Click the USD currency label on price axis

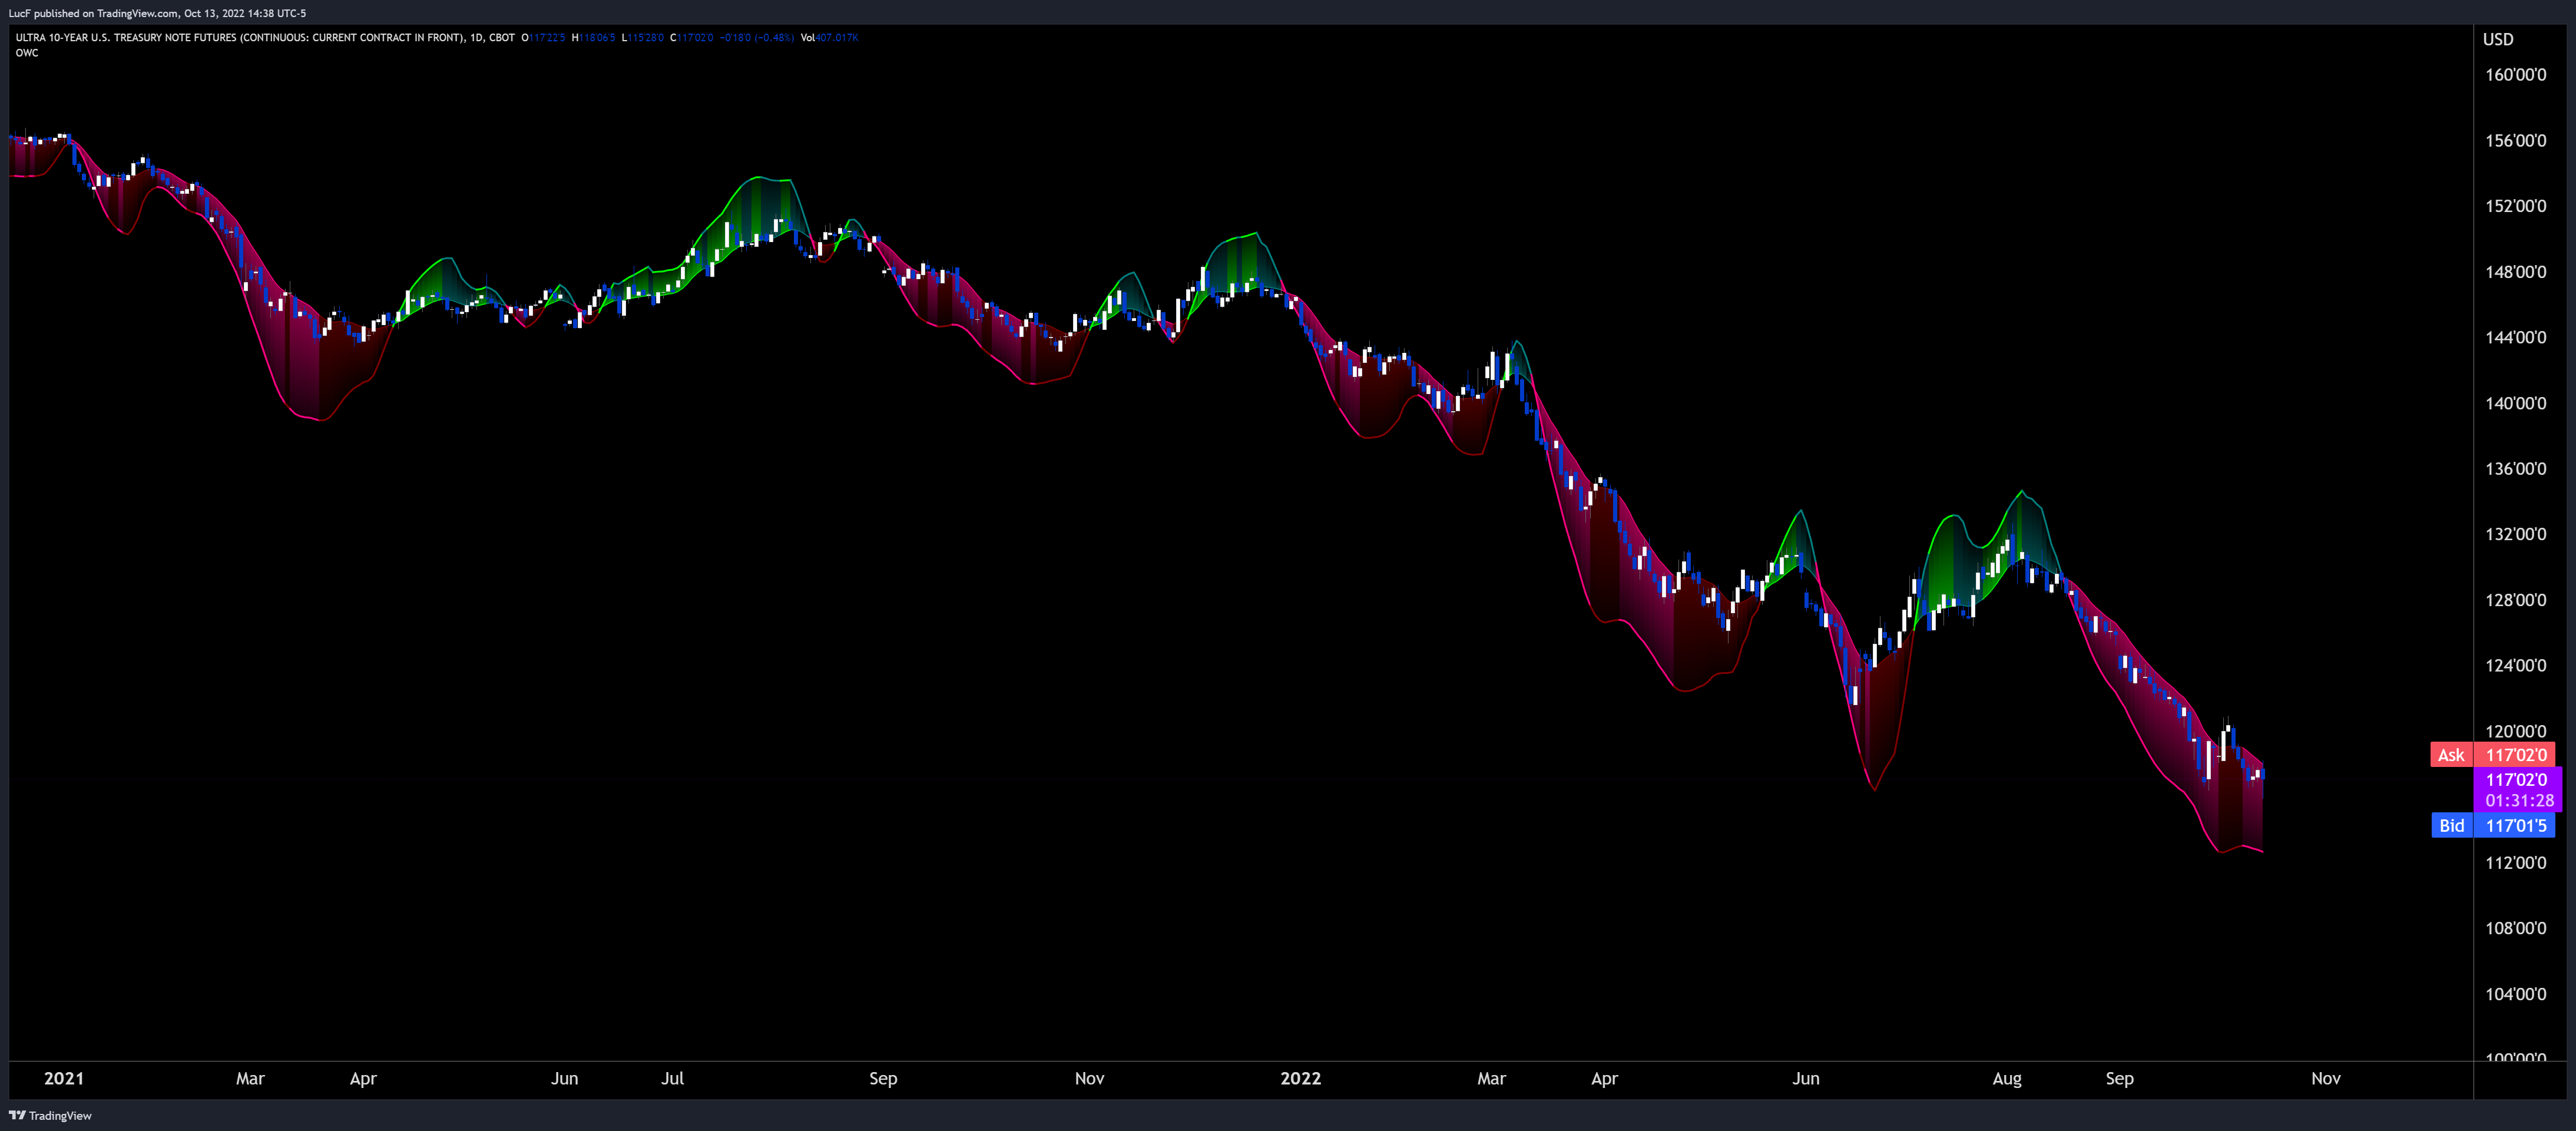tap(2497, 39)
